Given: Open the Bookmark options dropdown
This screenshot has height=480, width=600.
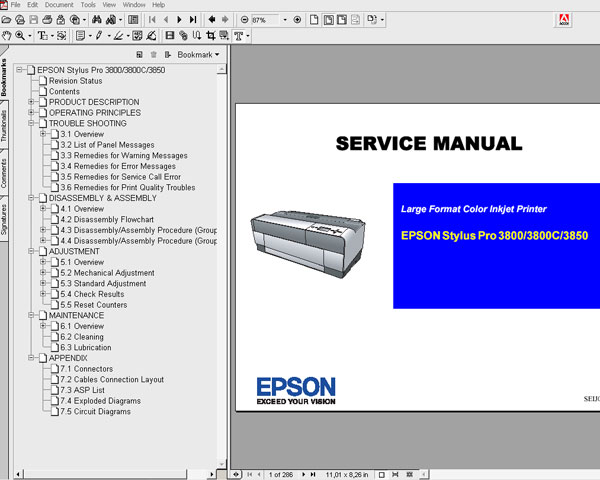Looking at the screenshot, I should point(198,55).
